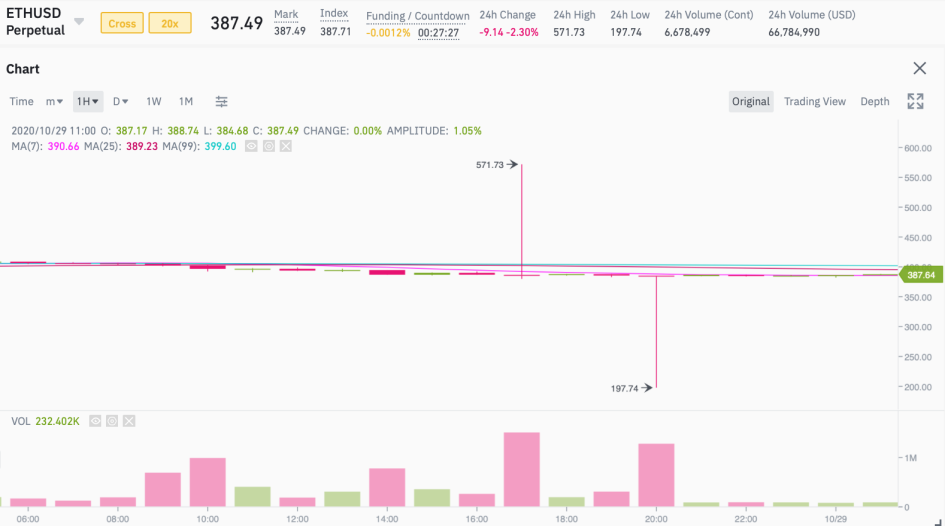The image size is (945, 526).
Task: Click the Index price label
Action: pos(334,13)
